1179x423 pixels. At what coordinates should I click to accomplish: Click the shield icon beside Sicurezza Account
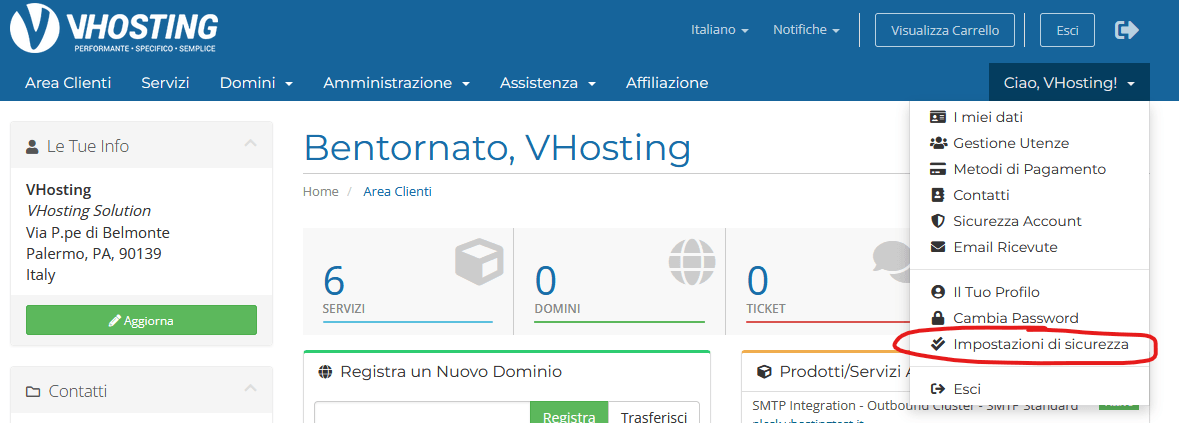(x=937, y=221)
